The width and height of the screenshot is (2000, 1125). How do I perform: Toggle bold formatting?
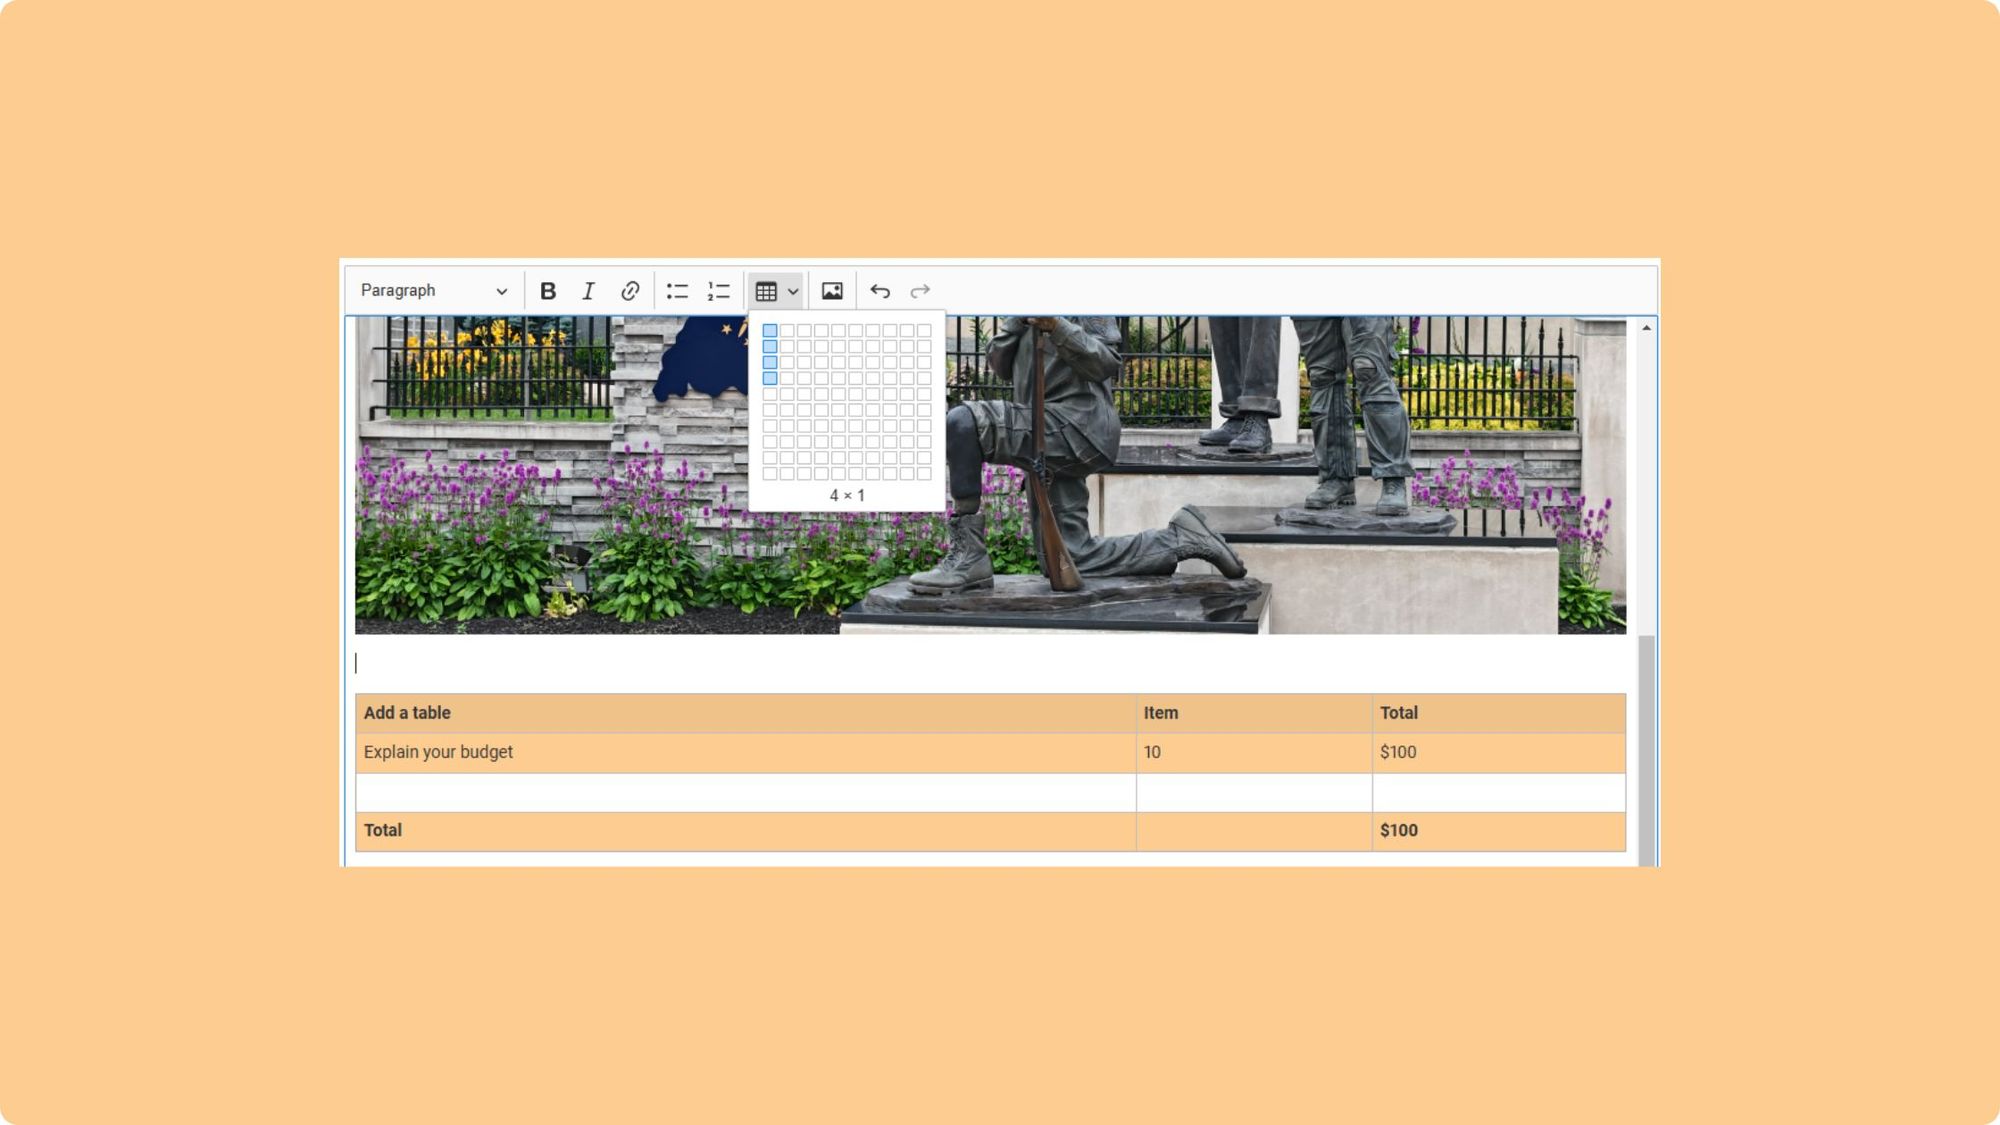point(548,291)
